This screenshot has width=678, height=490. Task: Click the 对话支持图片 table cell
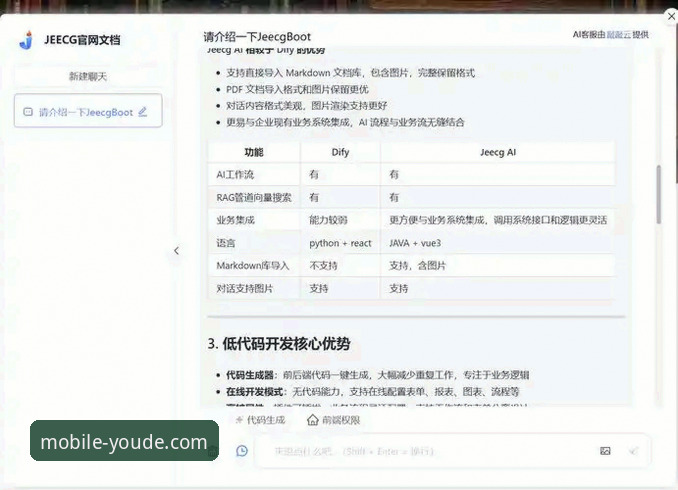254,288
